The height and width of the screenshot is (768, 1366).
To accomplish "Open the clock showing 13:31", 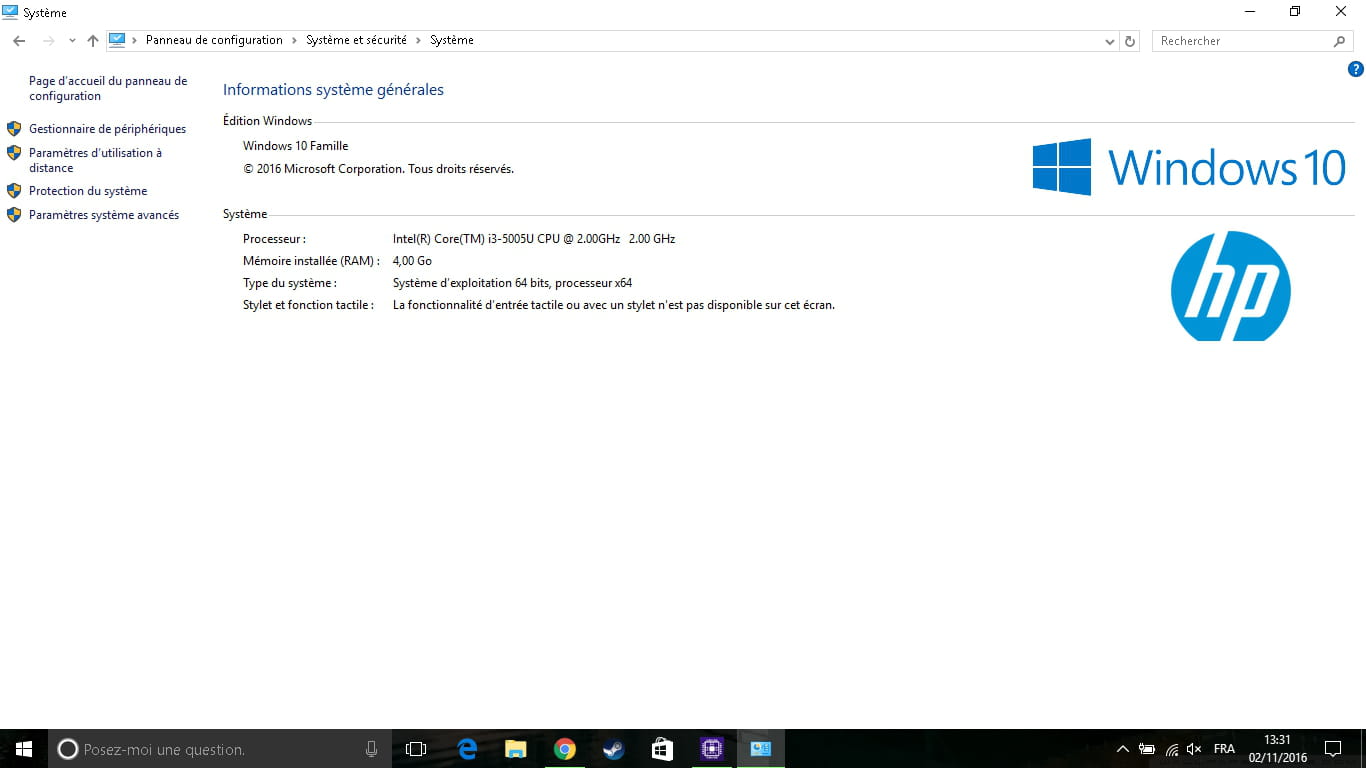I will 1277,749.
